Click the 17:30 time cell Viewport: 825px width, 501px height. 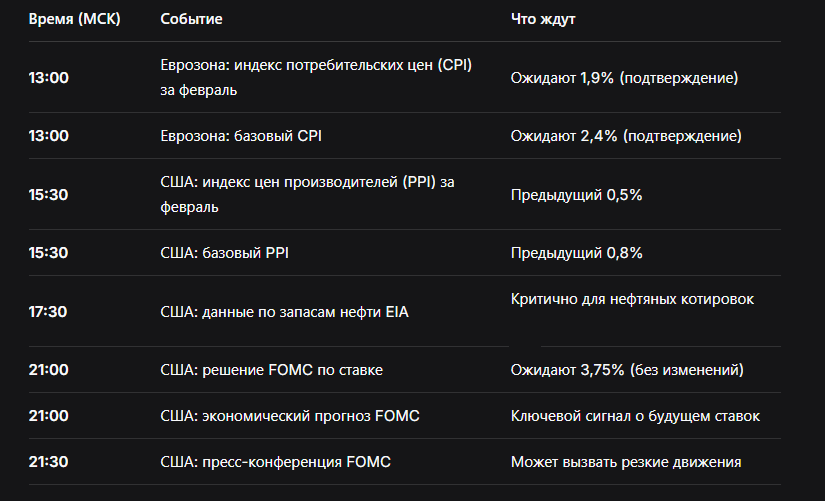48,312
